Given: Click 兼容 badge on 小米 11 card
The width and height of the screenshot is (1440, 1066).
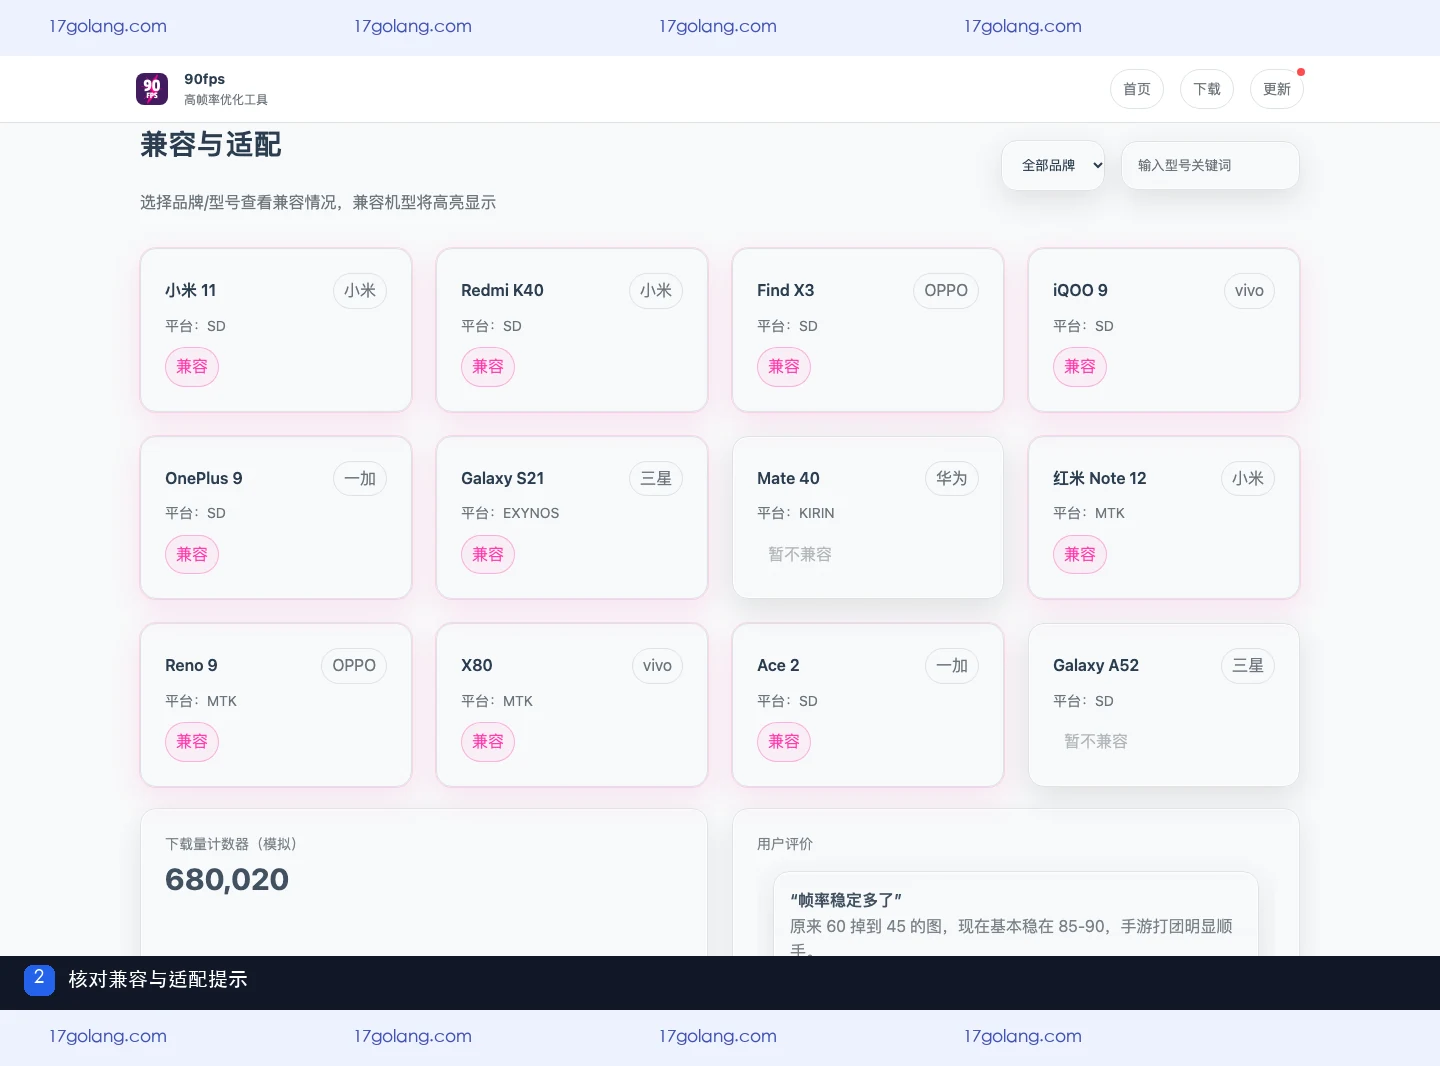Looking at the screenshot, I should coord(192,367).
